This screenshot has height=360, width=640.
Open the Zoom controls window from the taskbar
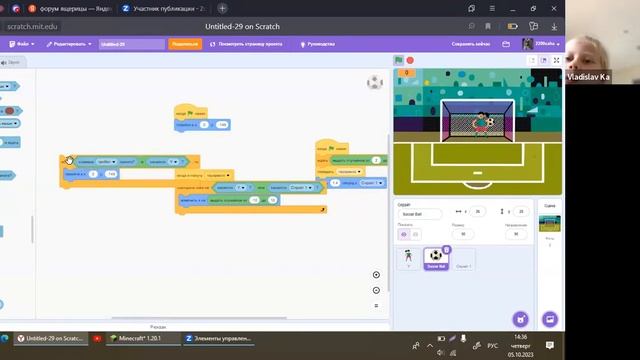point(219,338)
